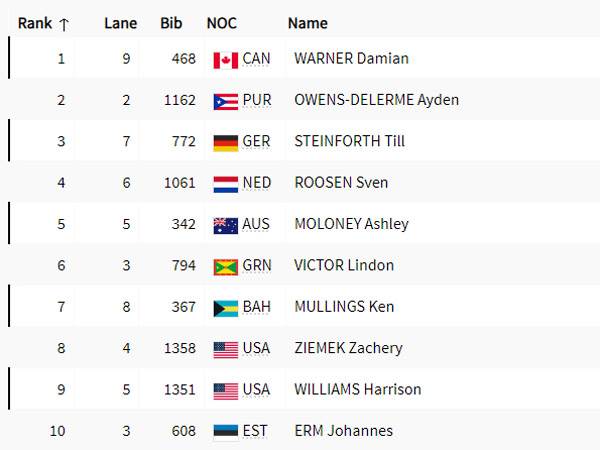Click the Canada flag icon
600x450 pixels.
pos(225,60)
